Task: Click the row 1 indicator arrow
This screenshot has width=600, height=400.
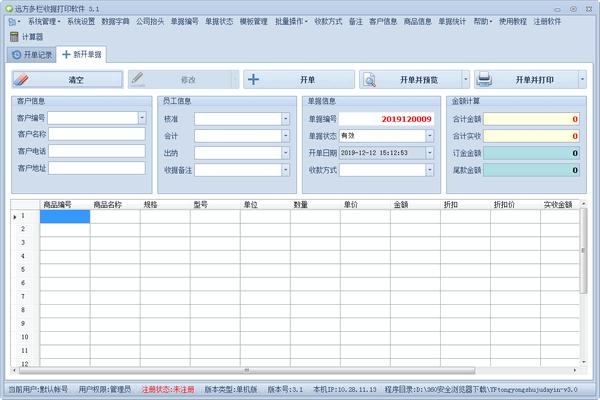Action: [x=15, y=217]
